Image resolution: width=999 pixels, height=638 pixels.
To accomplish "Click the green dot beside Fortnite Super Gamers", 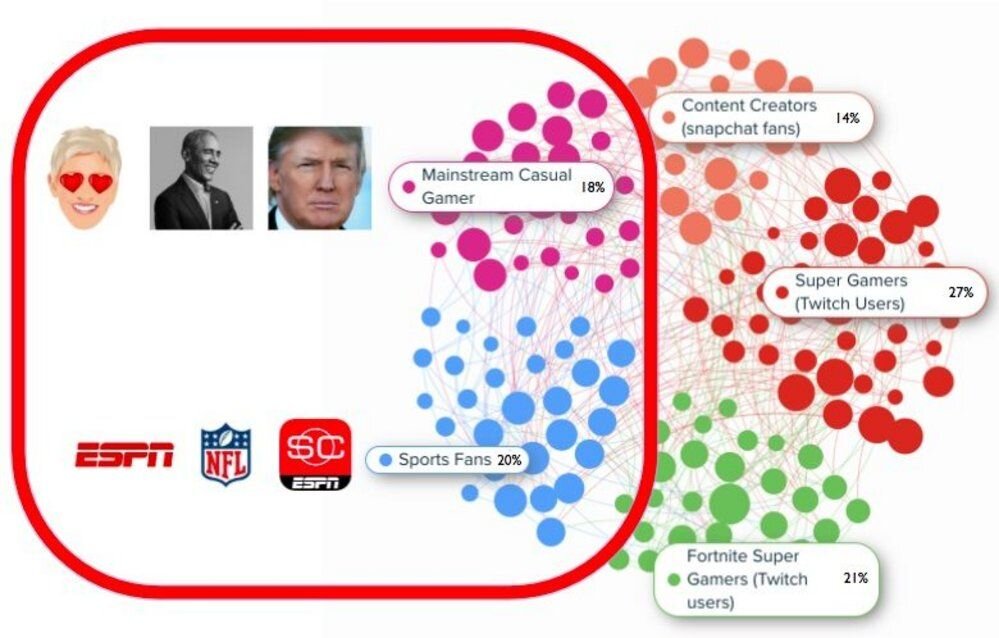I will pos(674,579).
